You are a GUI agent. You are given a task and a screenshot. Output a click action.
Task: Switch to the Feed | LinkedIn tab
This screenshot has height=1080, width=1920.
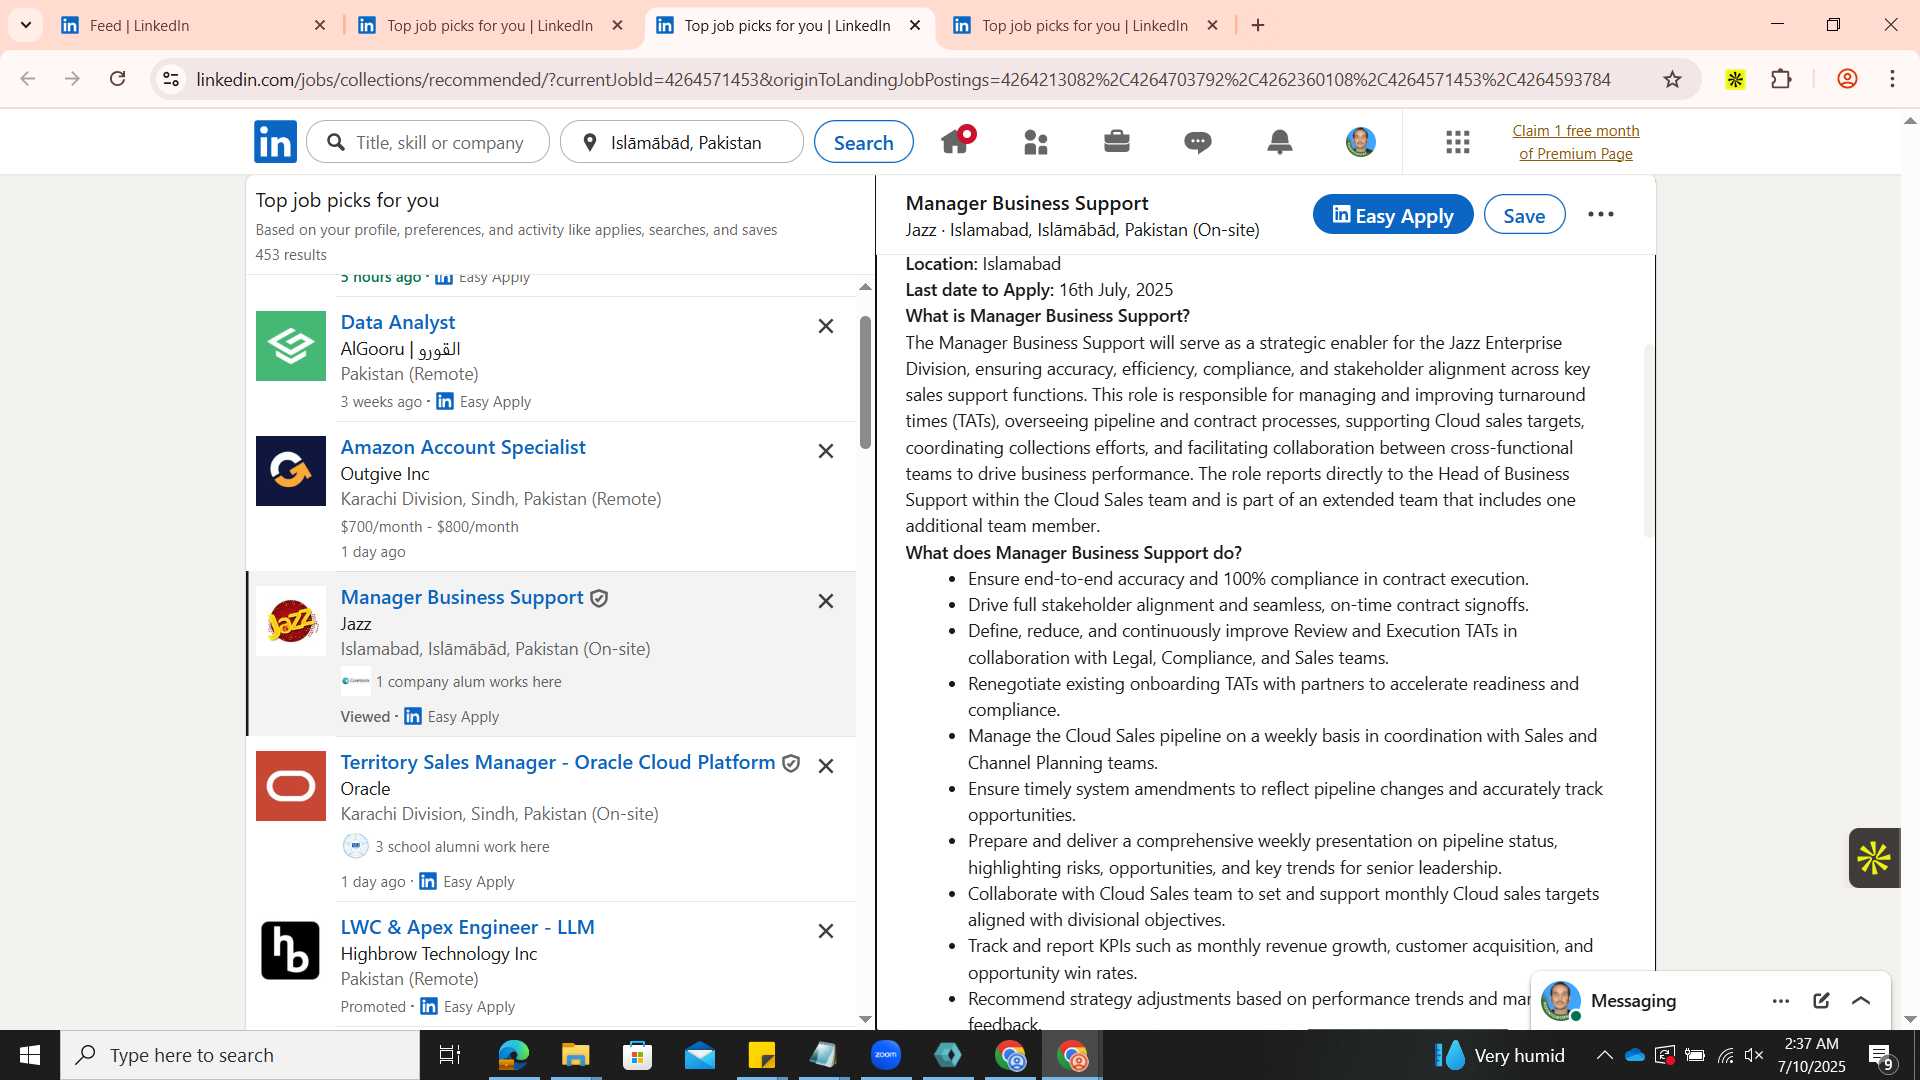193,25
